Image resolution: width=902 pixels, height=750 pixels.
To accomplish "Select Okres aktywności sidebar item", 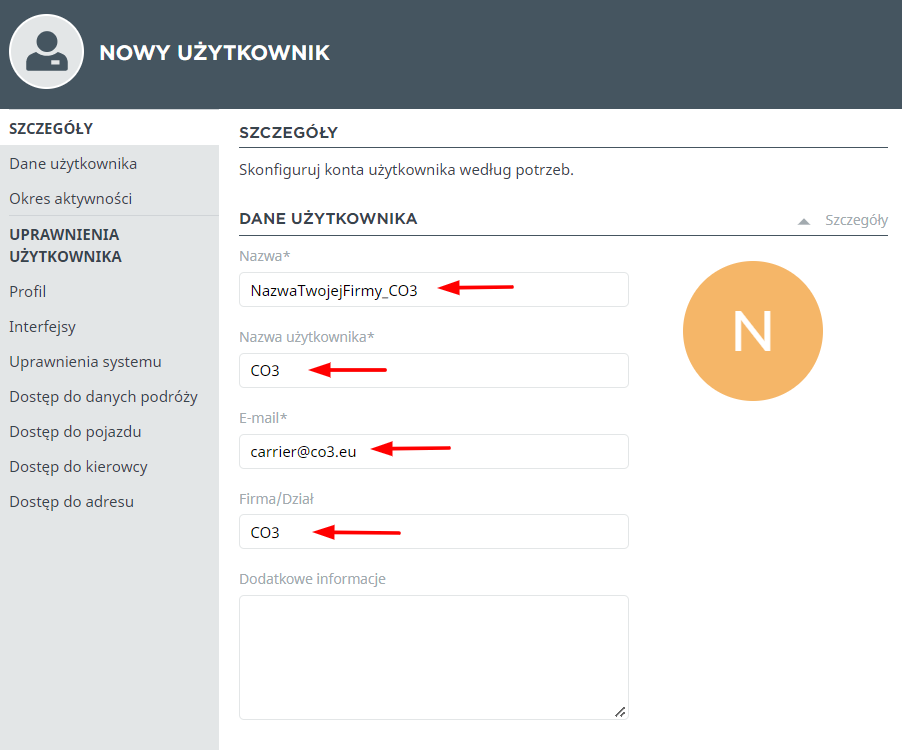I will click(71, 199).
